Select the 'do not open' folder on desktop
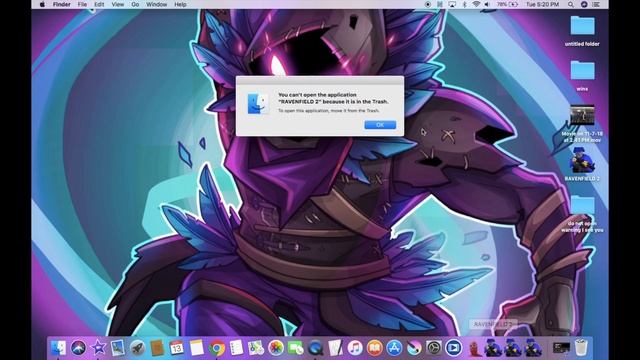Image resolution: width=640 pixels, height=360 pixels. pos(582,213)
